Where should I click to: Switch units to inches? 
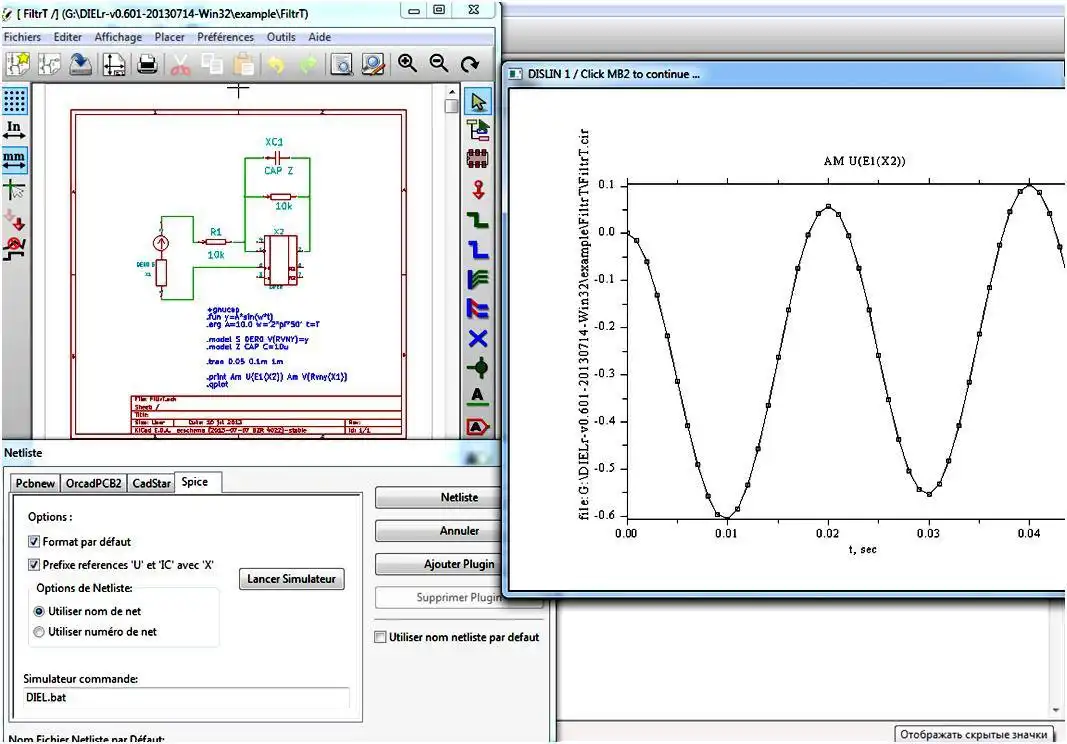(x=14, y=130)
